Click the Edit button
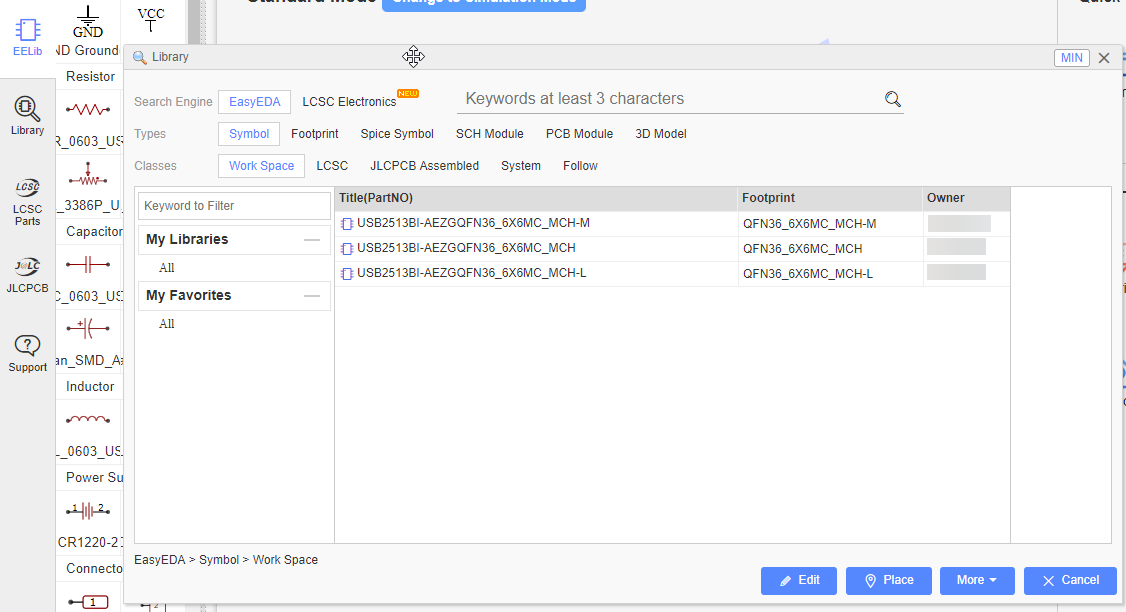 click(x=798, y=580)
